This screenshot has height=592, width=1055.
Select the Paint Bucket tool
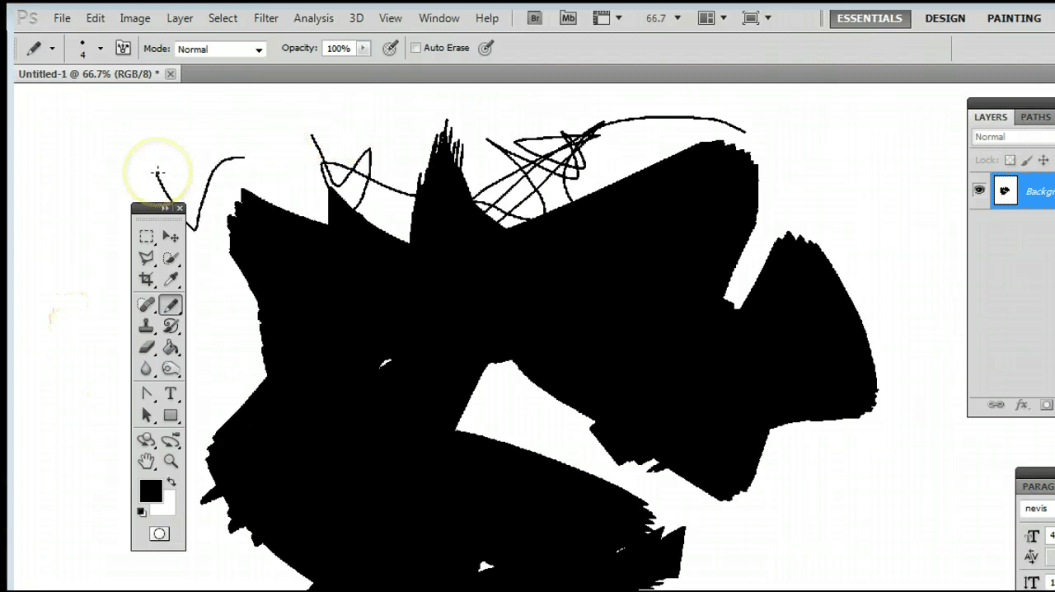(171, 348)
